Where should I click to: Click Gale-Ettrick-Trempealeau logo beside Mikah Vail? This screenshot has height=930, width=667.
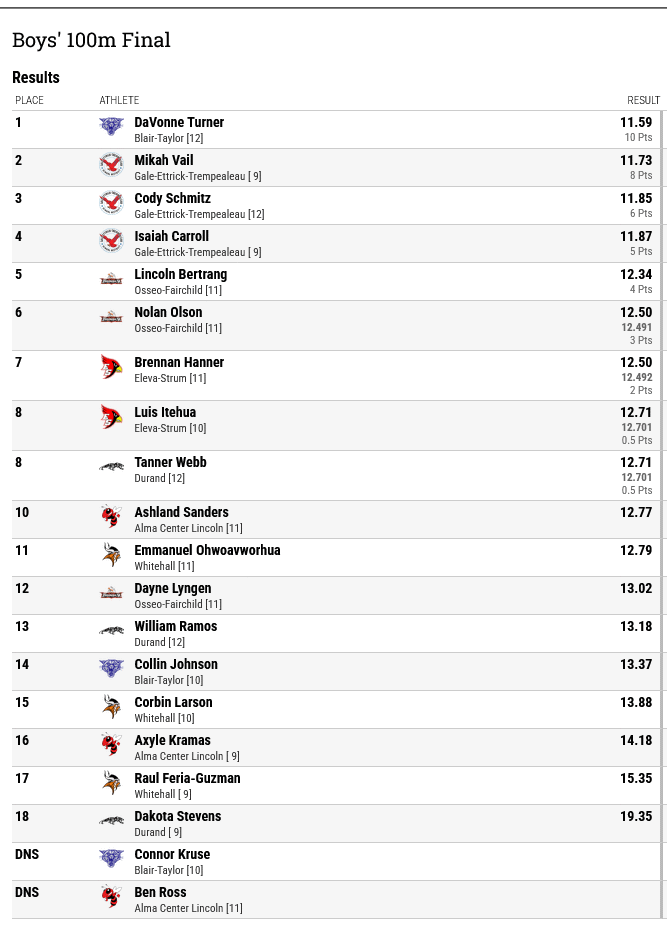tap(111, 165)
